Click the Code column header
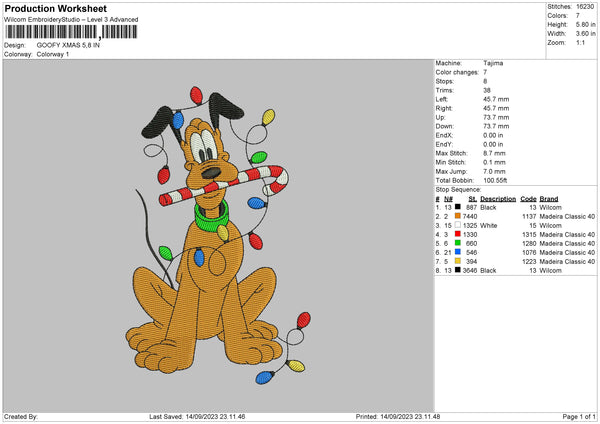This screenshot has height=424, width=600. pyautogui.click(x=528, y=199)
